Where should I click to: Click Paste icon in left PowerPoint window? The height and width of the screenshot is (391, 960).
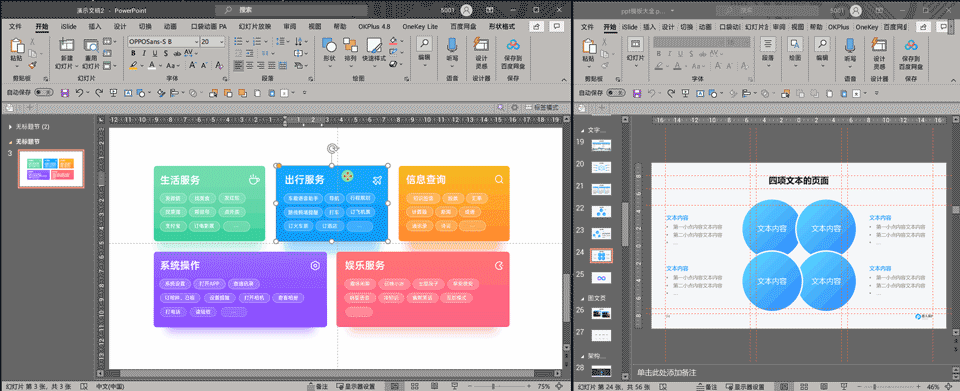click(x=18, y=47)
